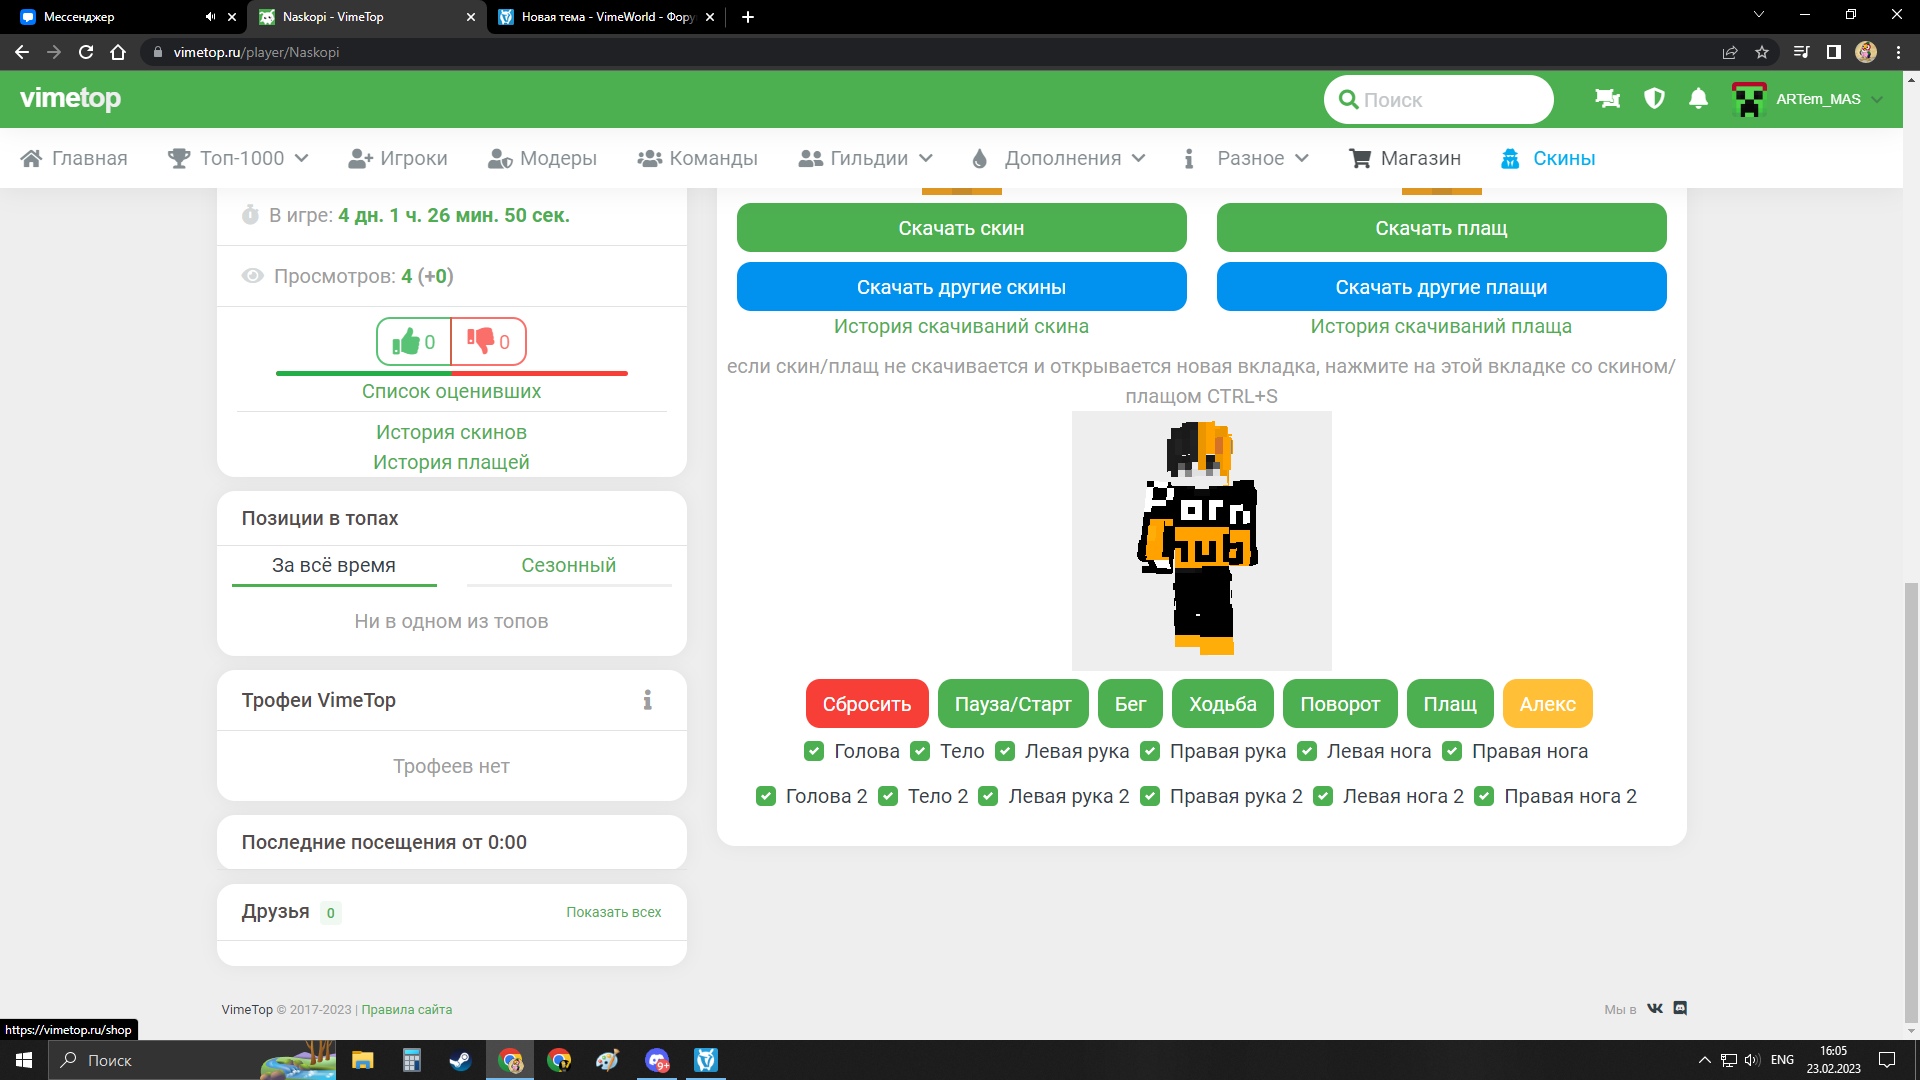The image size is (1920, 1080).
Task: Click the Trophies VimeTop info icon
Action: (647, 700)
